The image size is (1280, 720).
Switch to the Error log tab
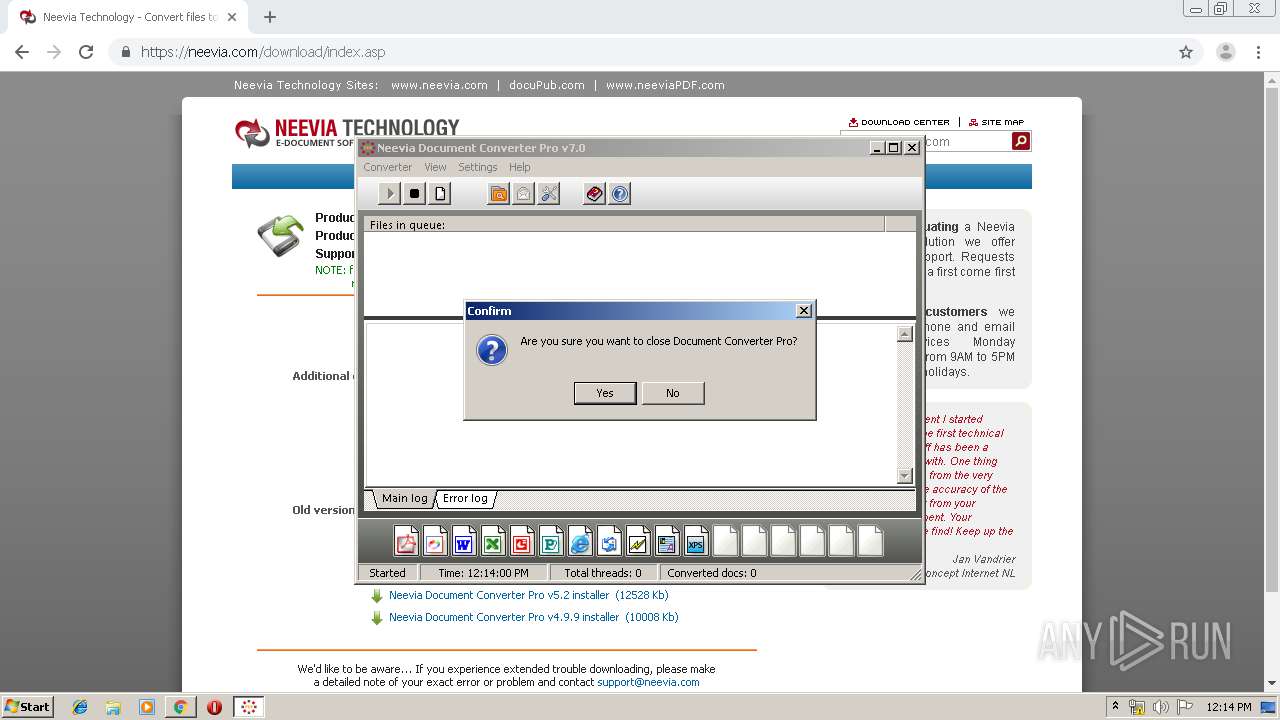click(465, 498)
